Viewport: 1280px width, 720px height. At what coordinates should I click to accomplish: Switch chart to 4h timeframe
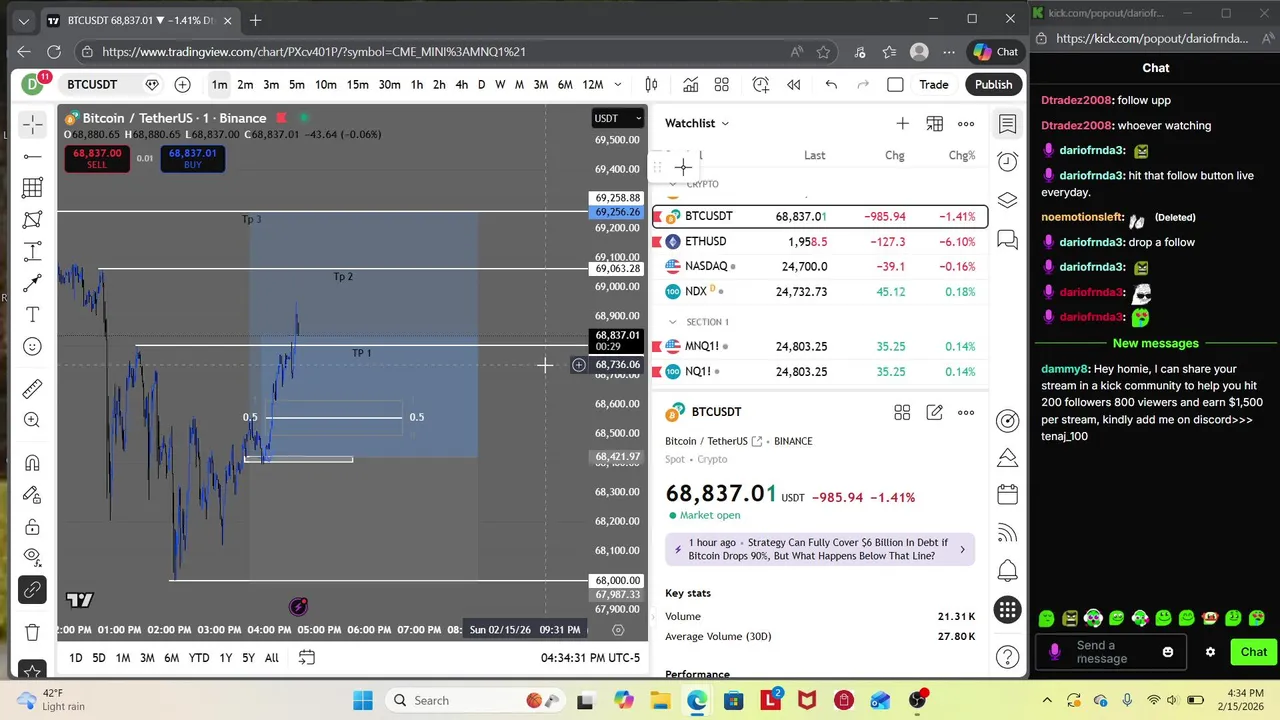pos(461,85)
